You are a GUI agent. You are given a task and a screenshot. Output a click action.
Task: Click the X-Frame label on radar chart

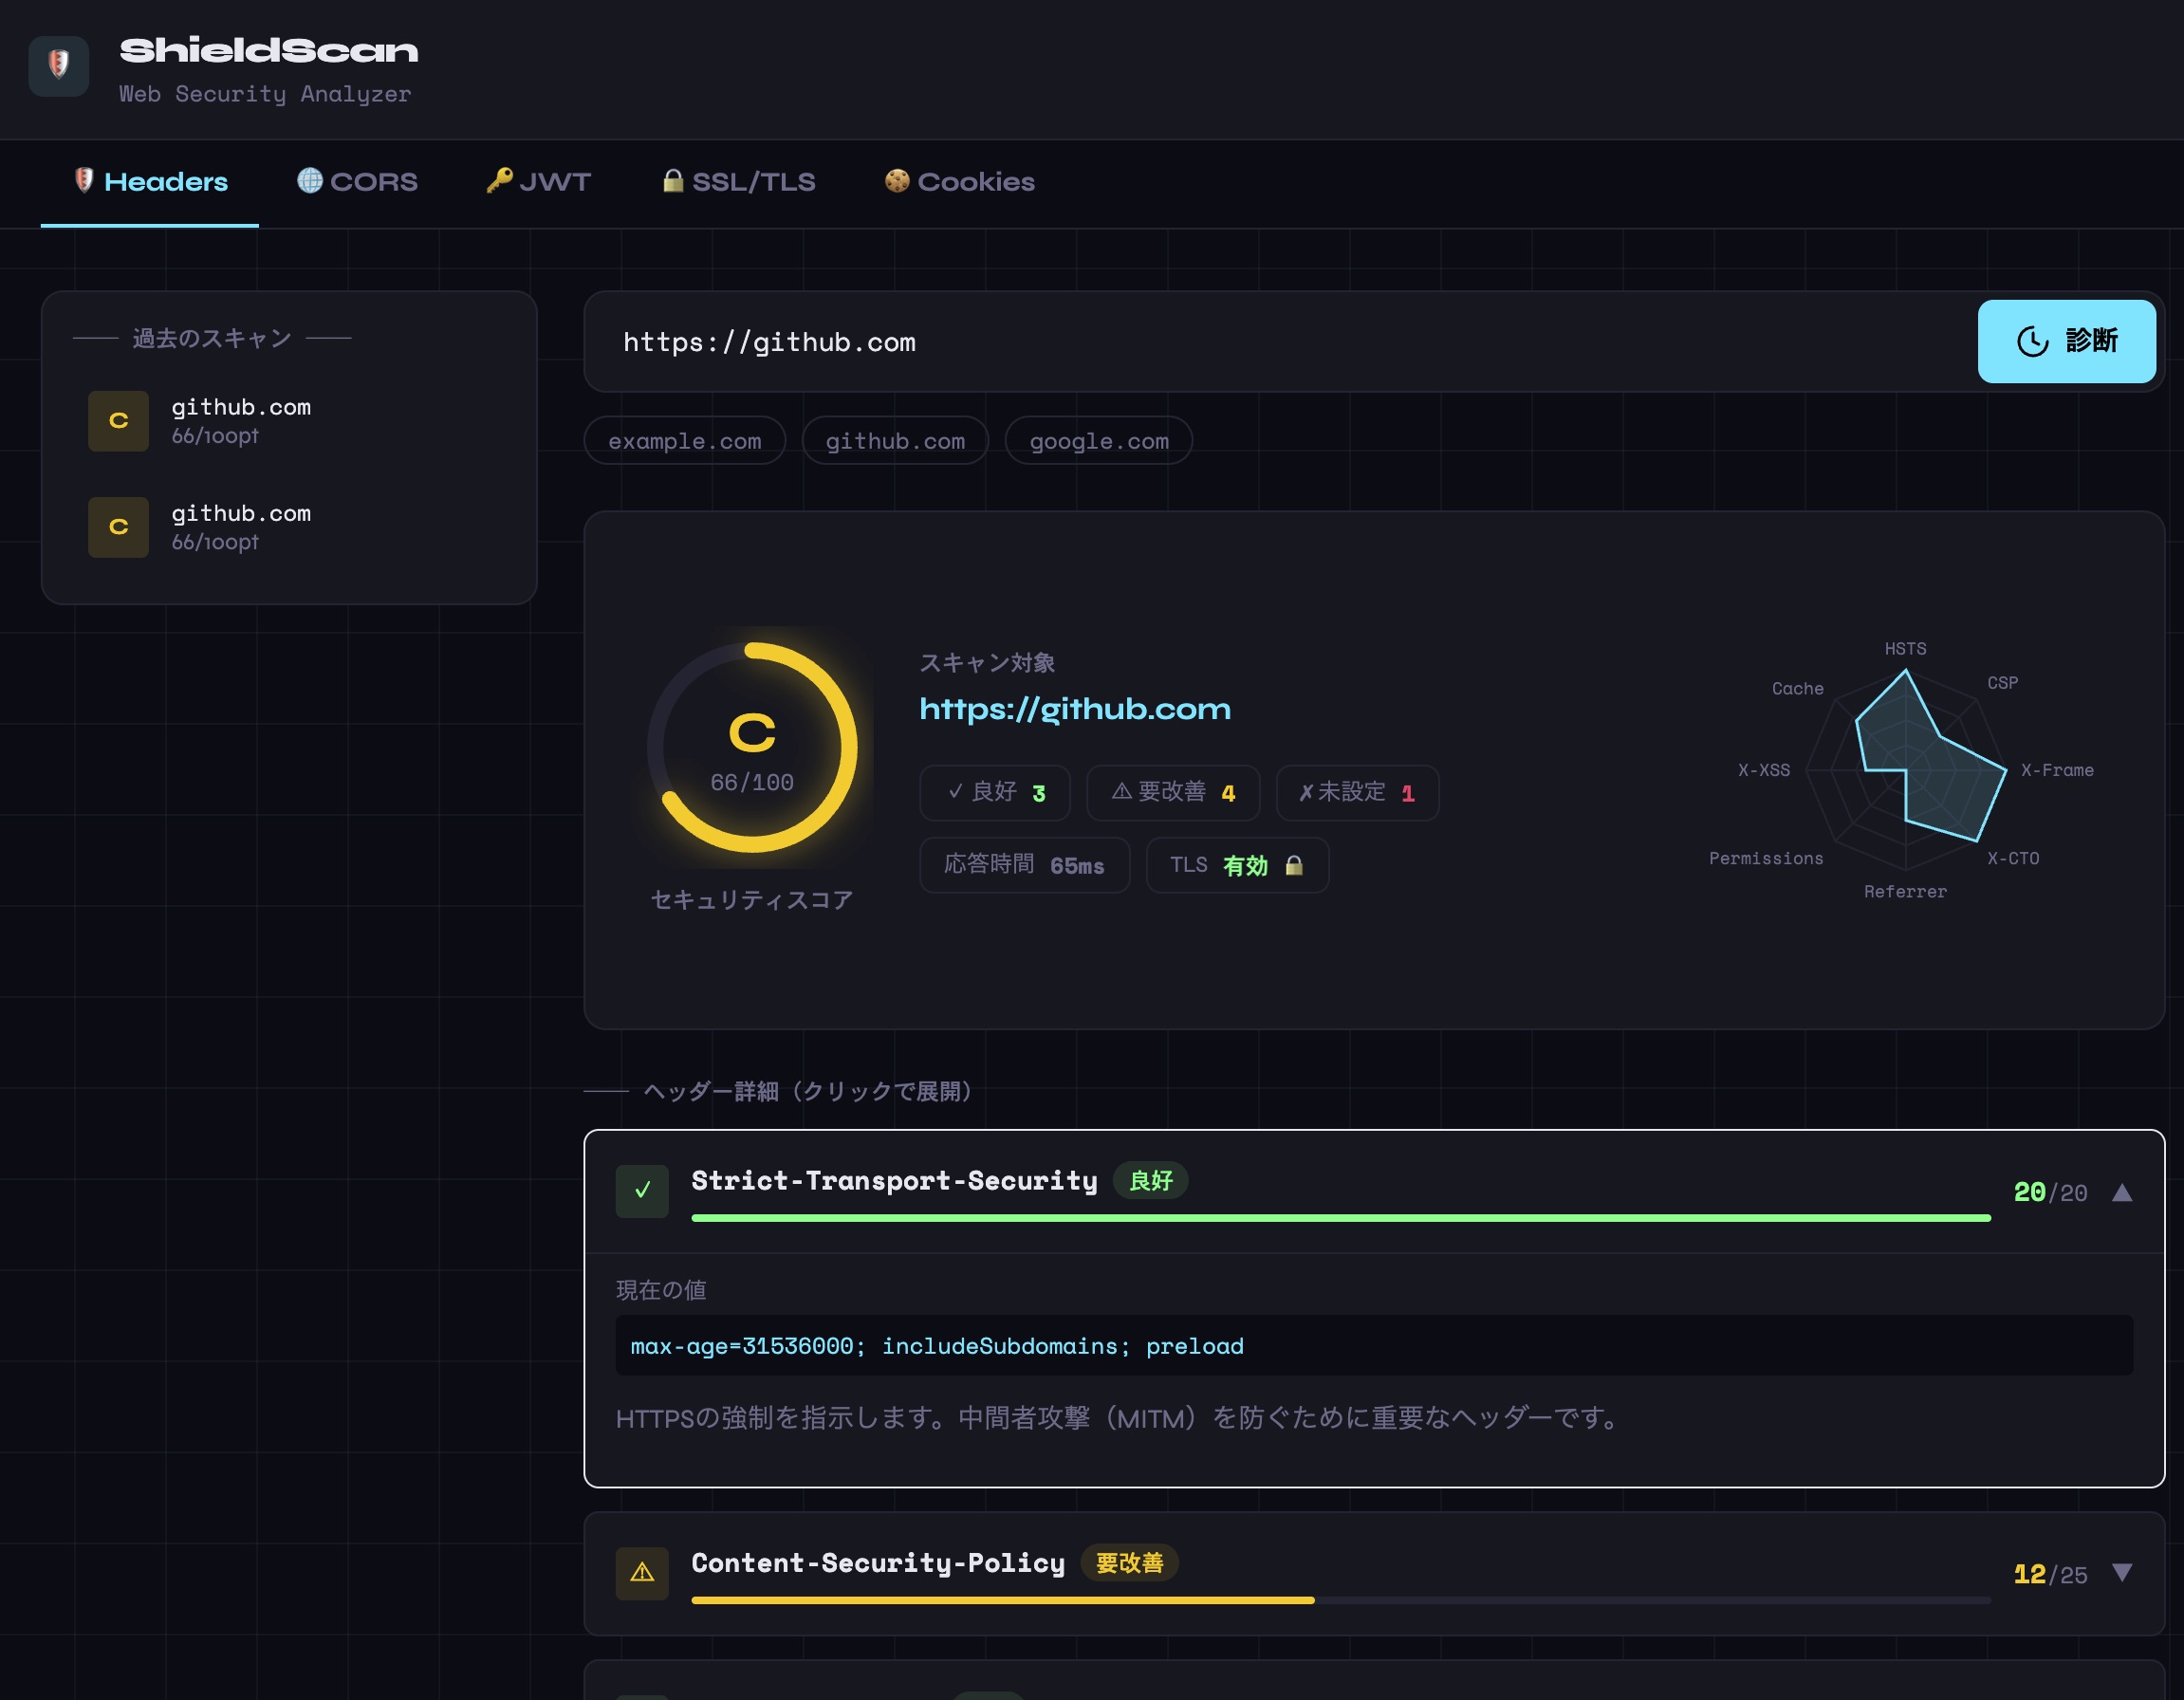click(2057, 770)
